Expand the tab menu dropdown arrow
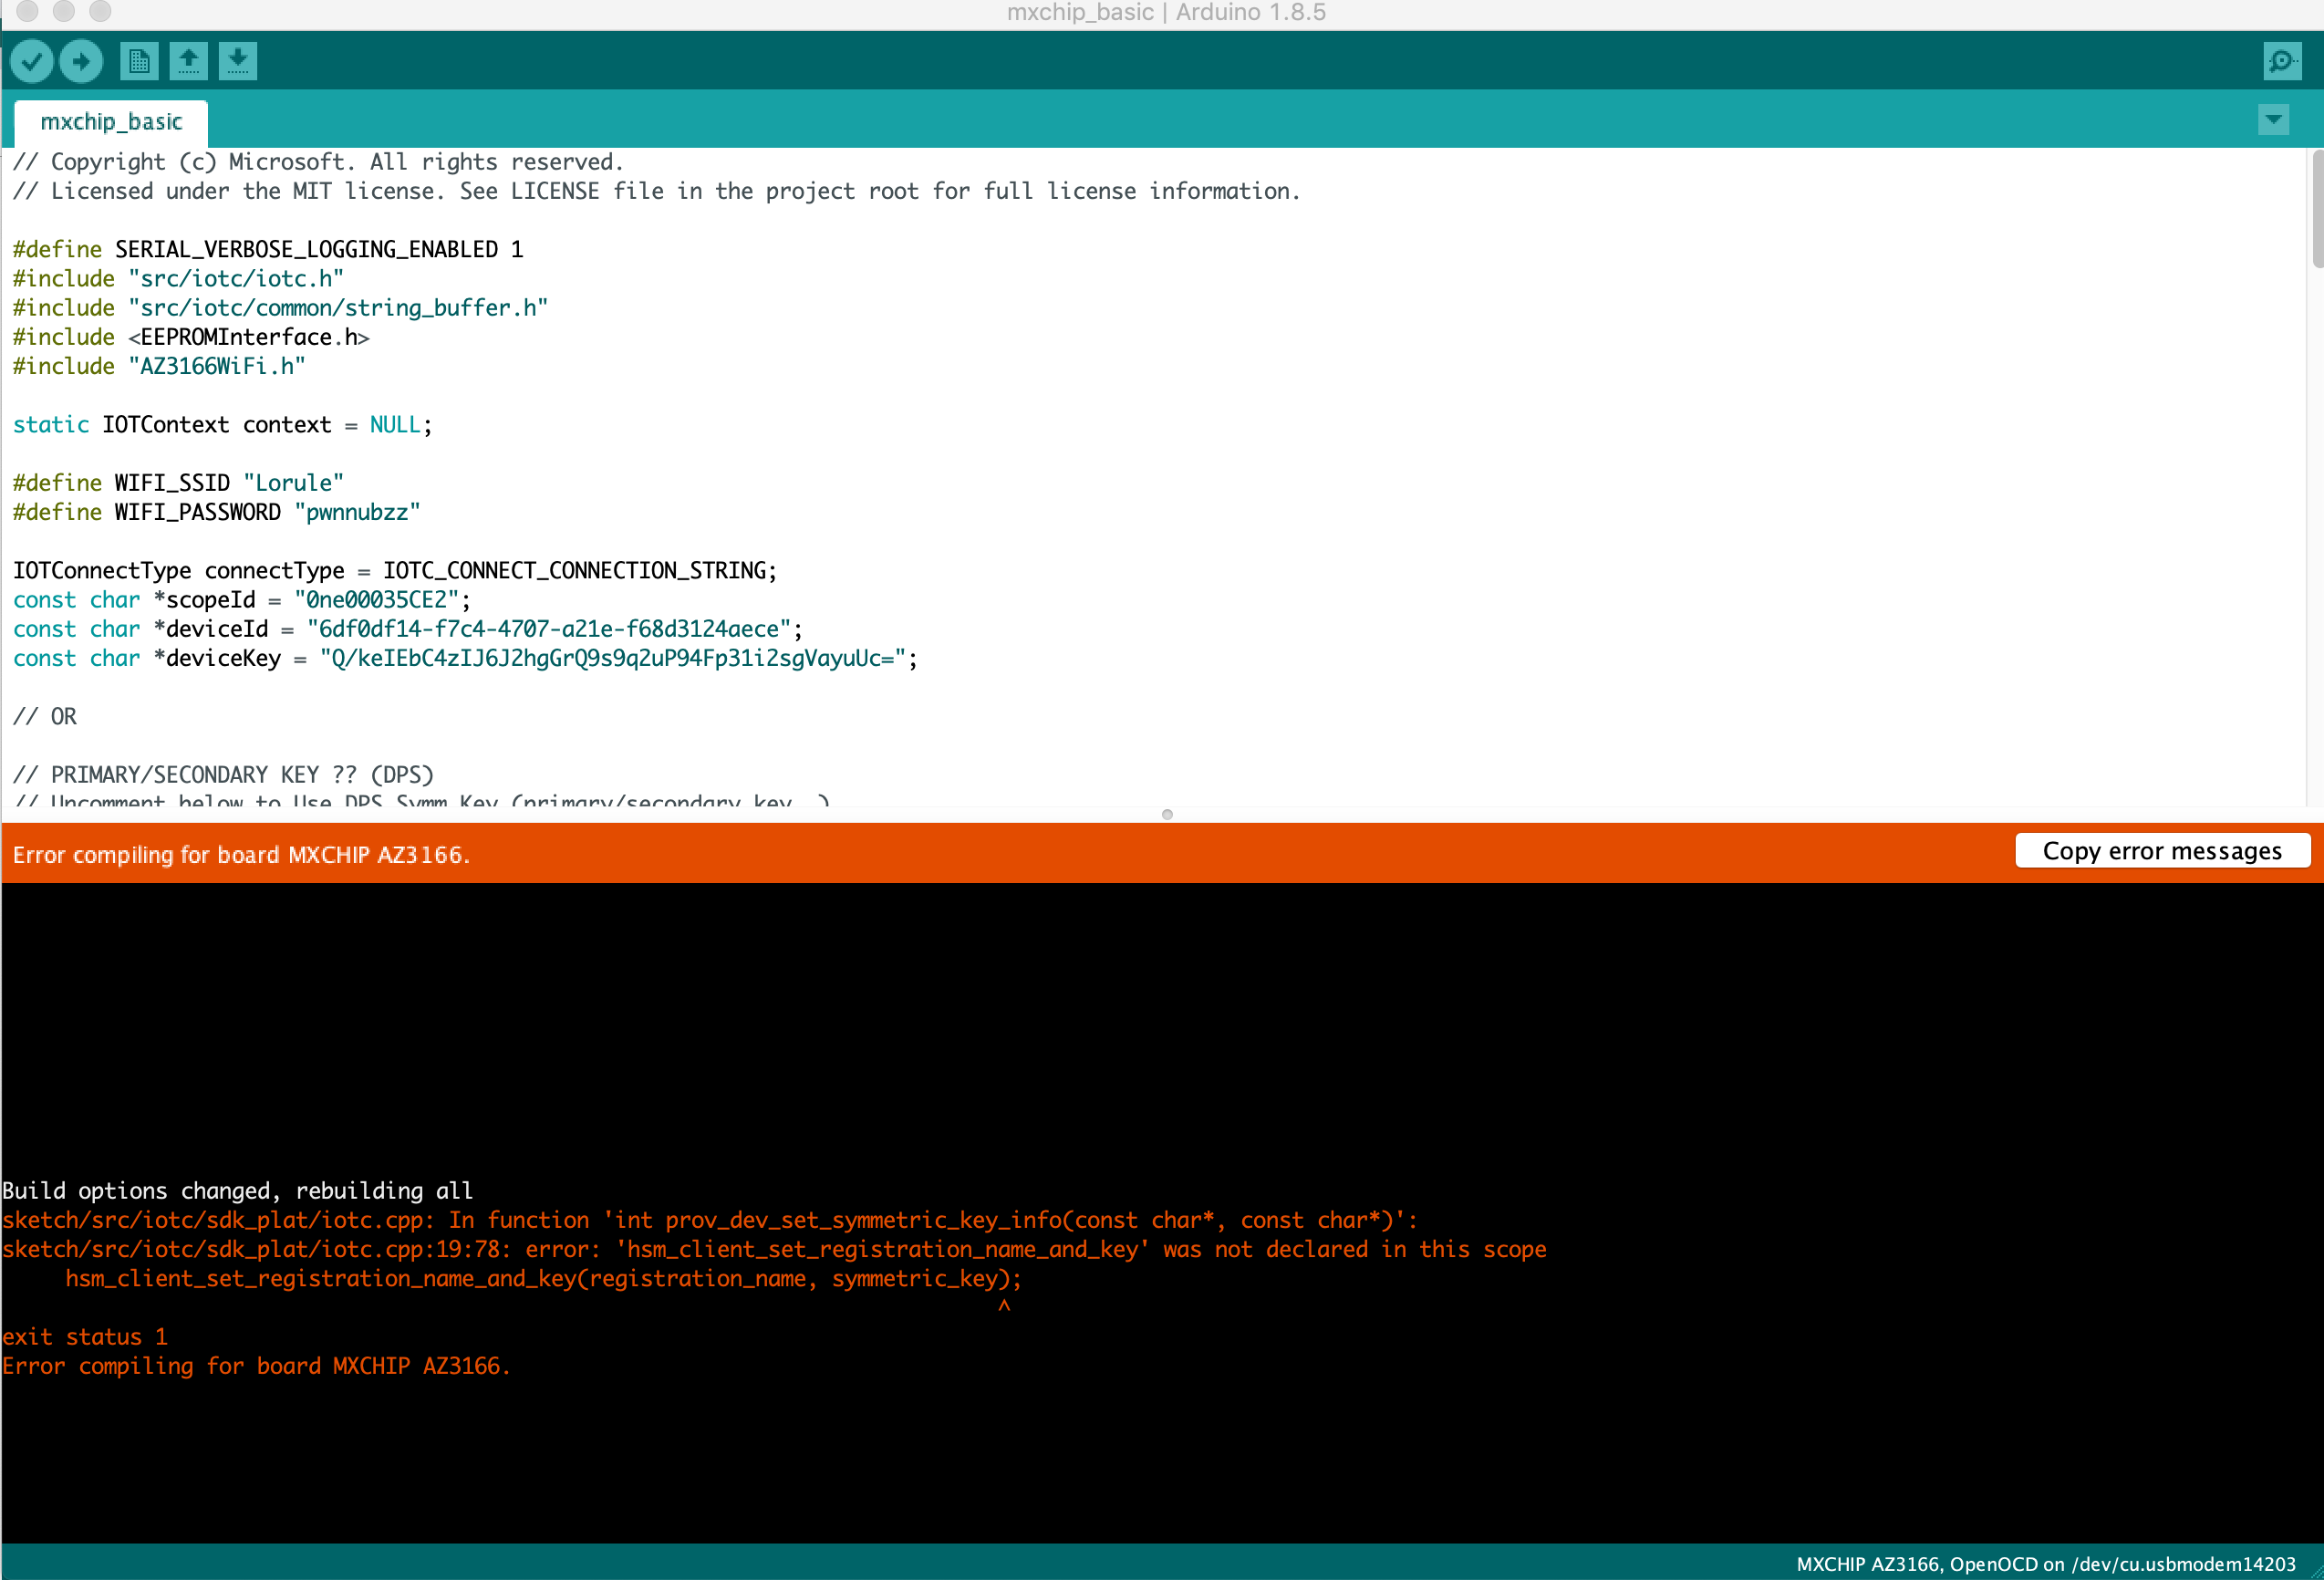Image resolution: width=2324 pixels, height=1580 pixels. point(2273,120)
